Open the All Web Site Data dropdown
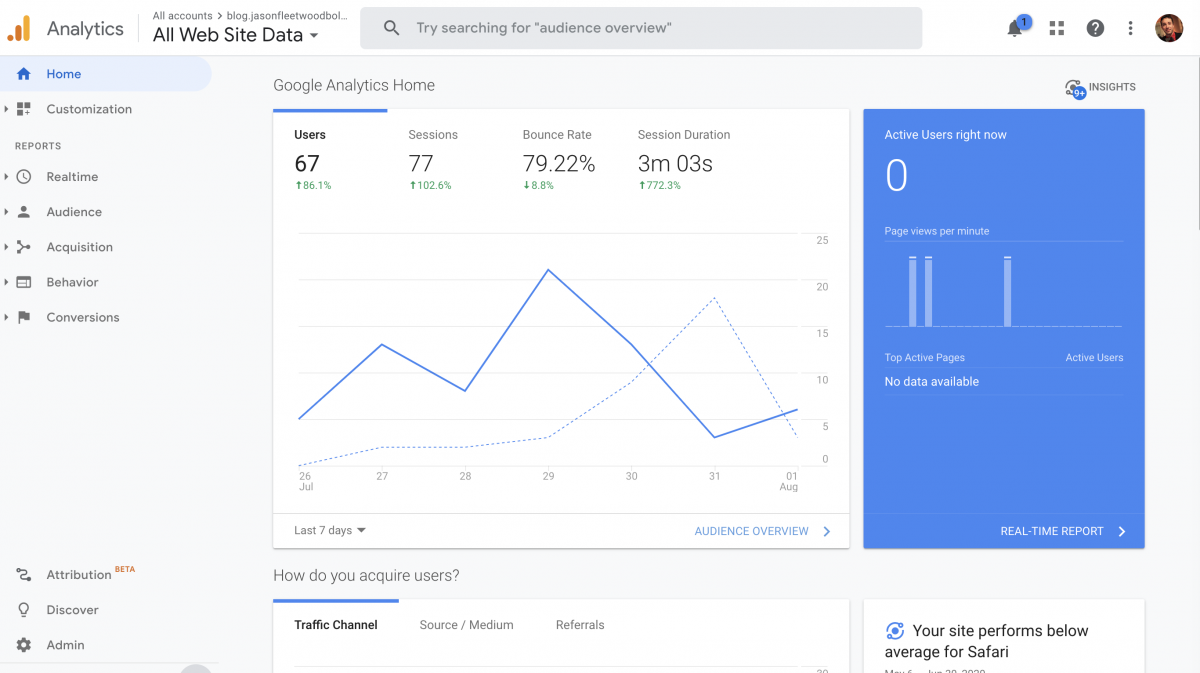Image resolution: width=1200 pixels, height=673 pixels. (x=236, y=35)
